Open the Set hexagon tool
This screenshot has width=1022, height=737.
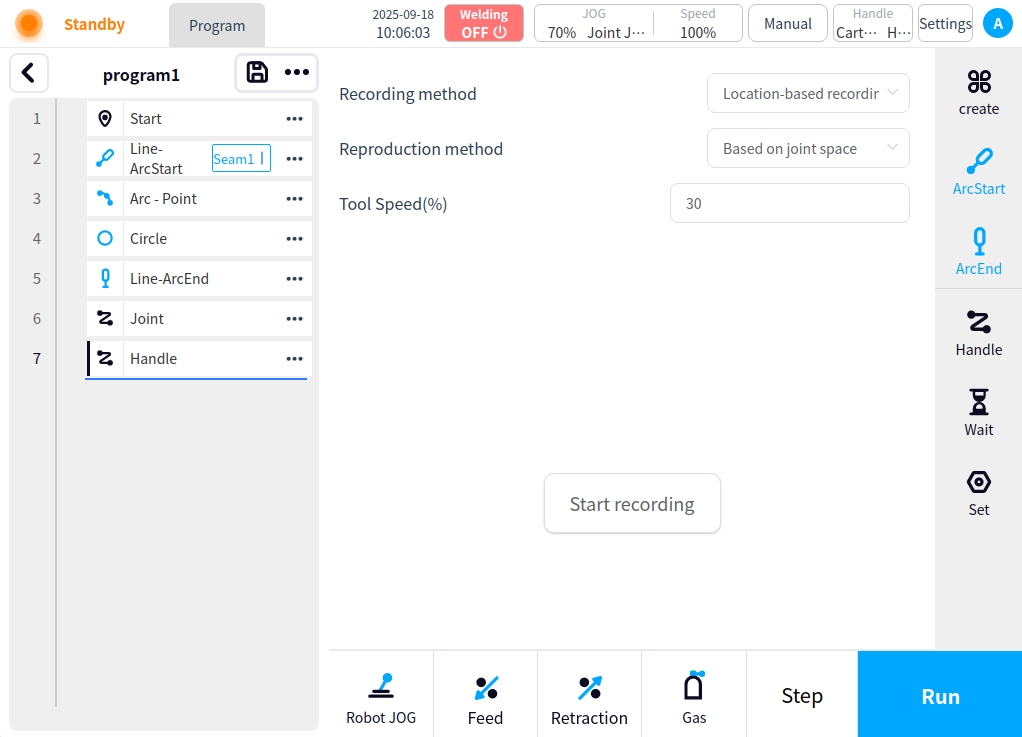tap(978, 493)
